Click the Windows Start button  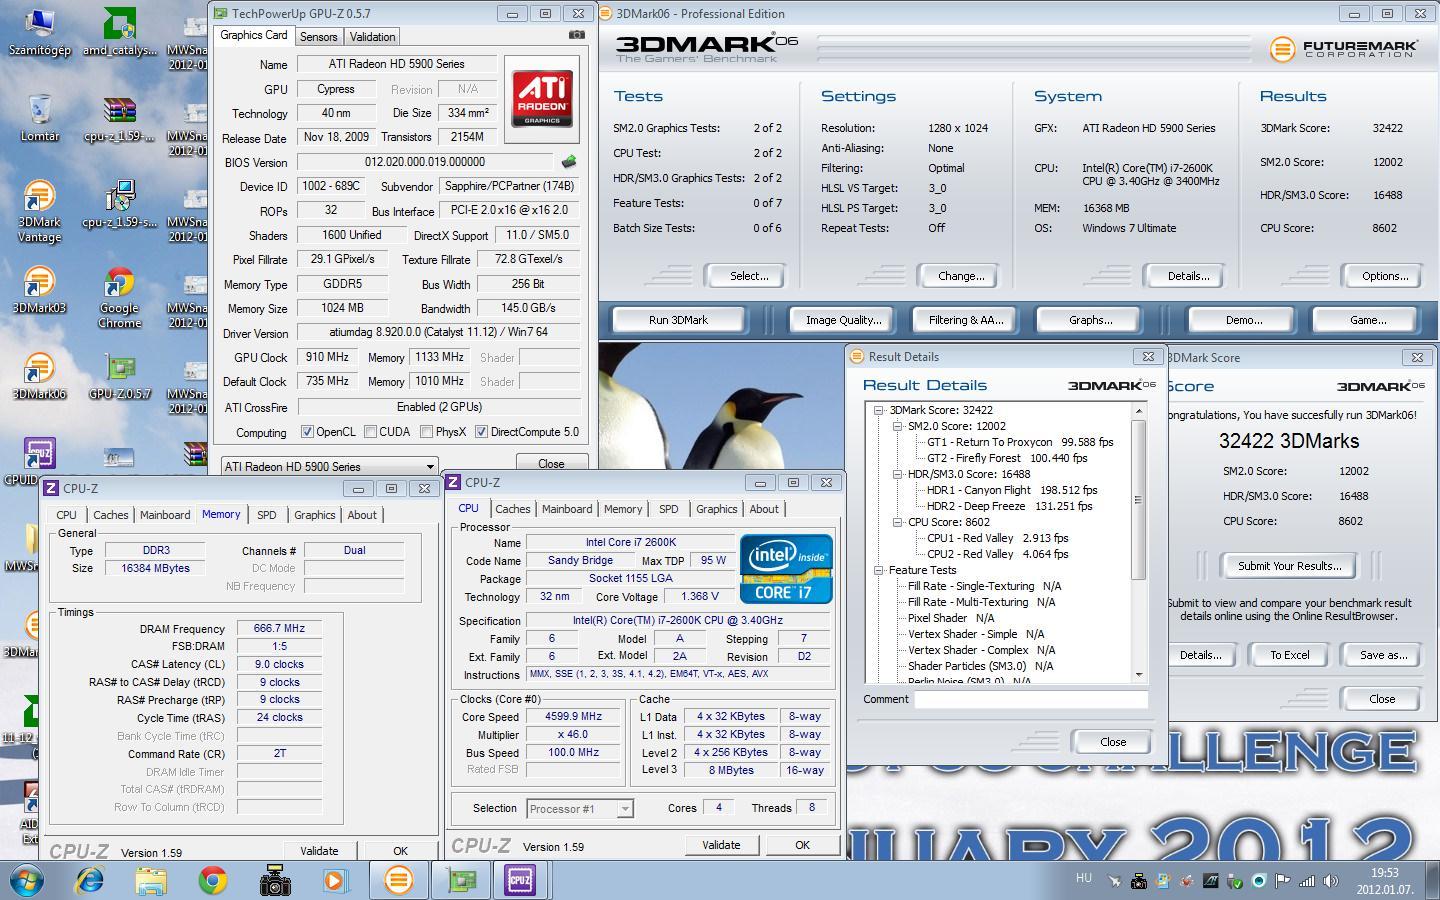pos(27,880)
